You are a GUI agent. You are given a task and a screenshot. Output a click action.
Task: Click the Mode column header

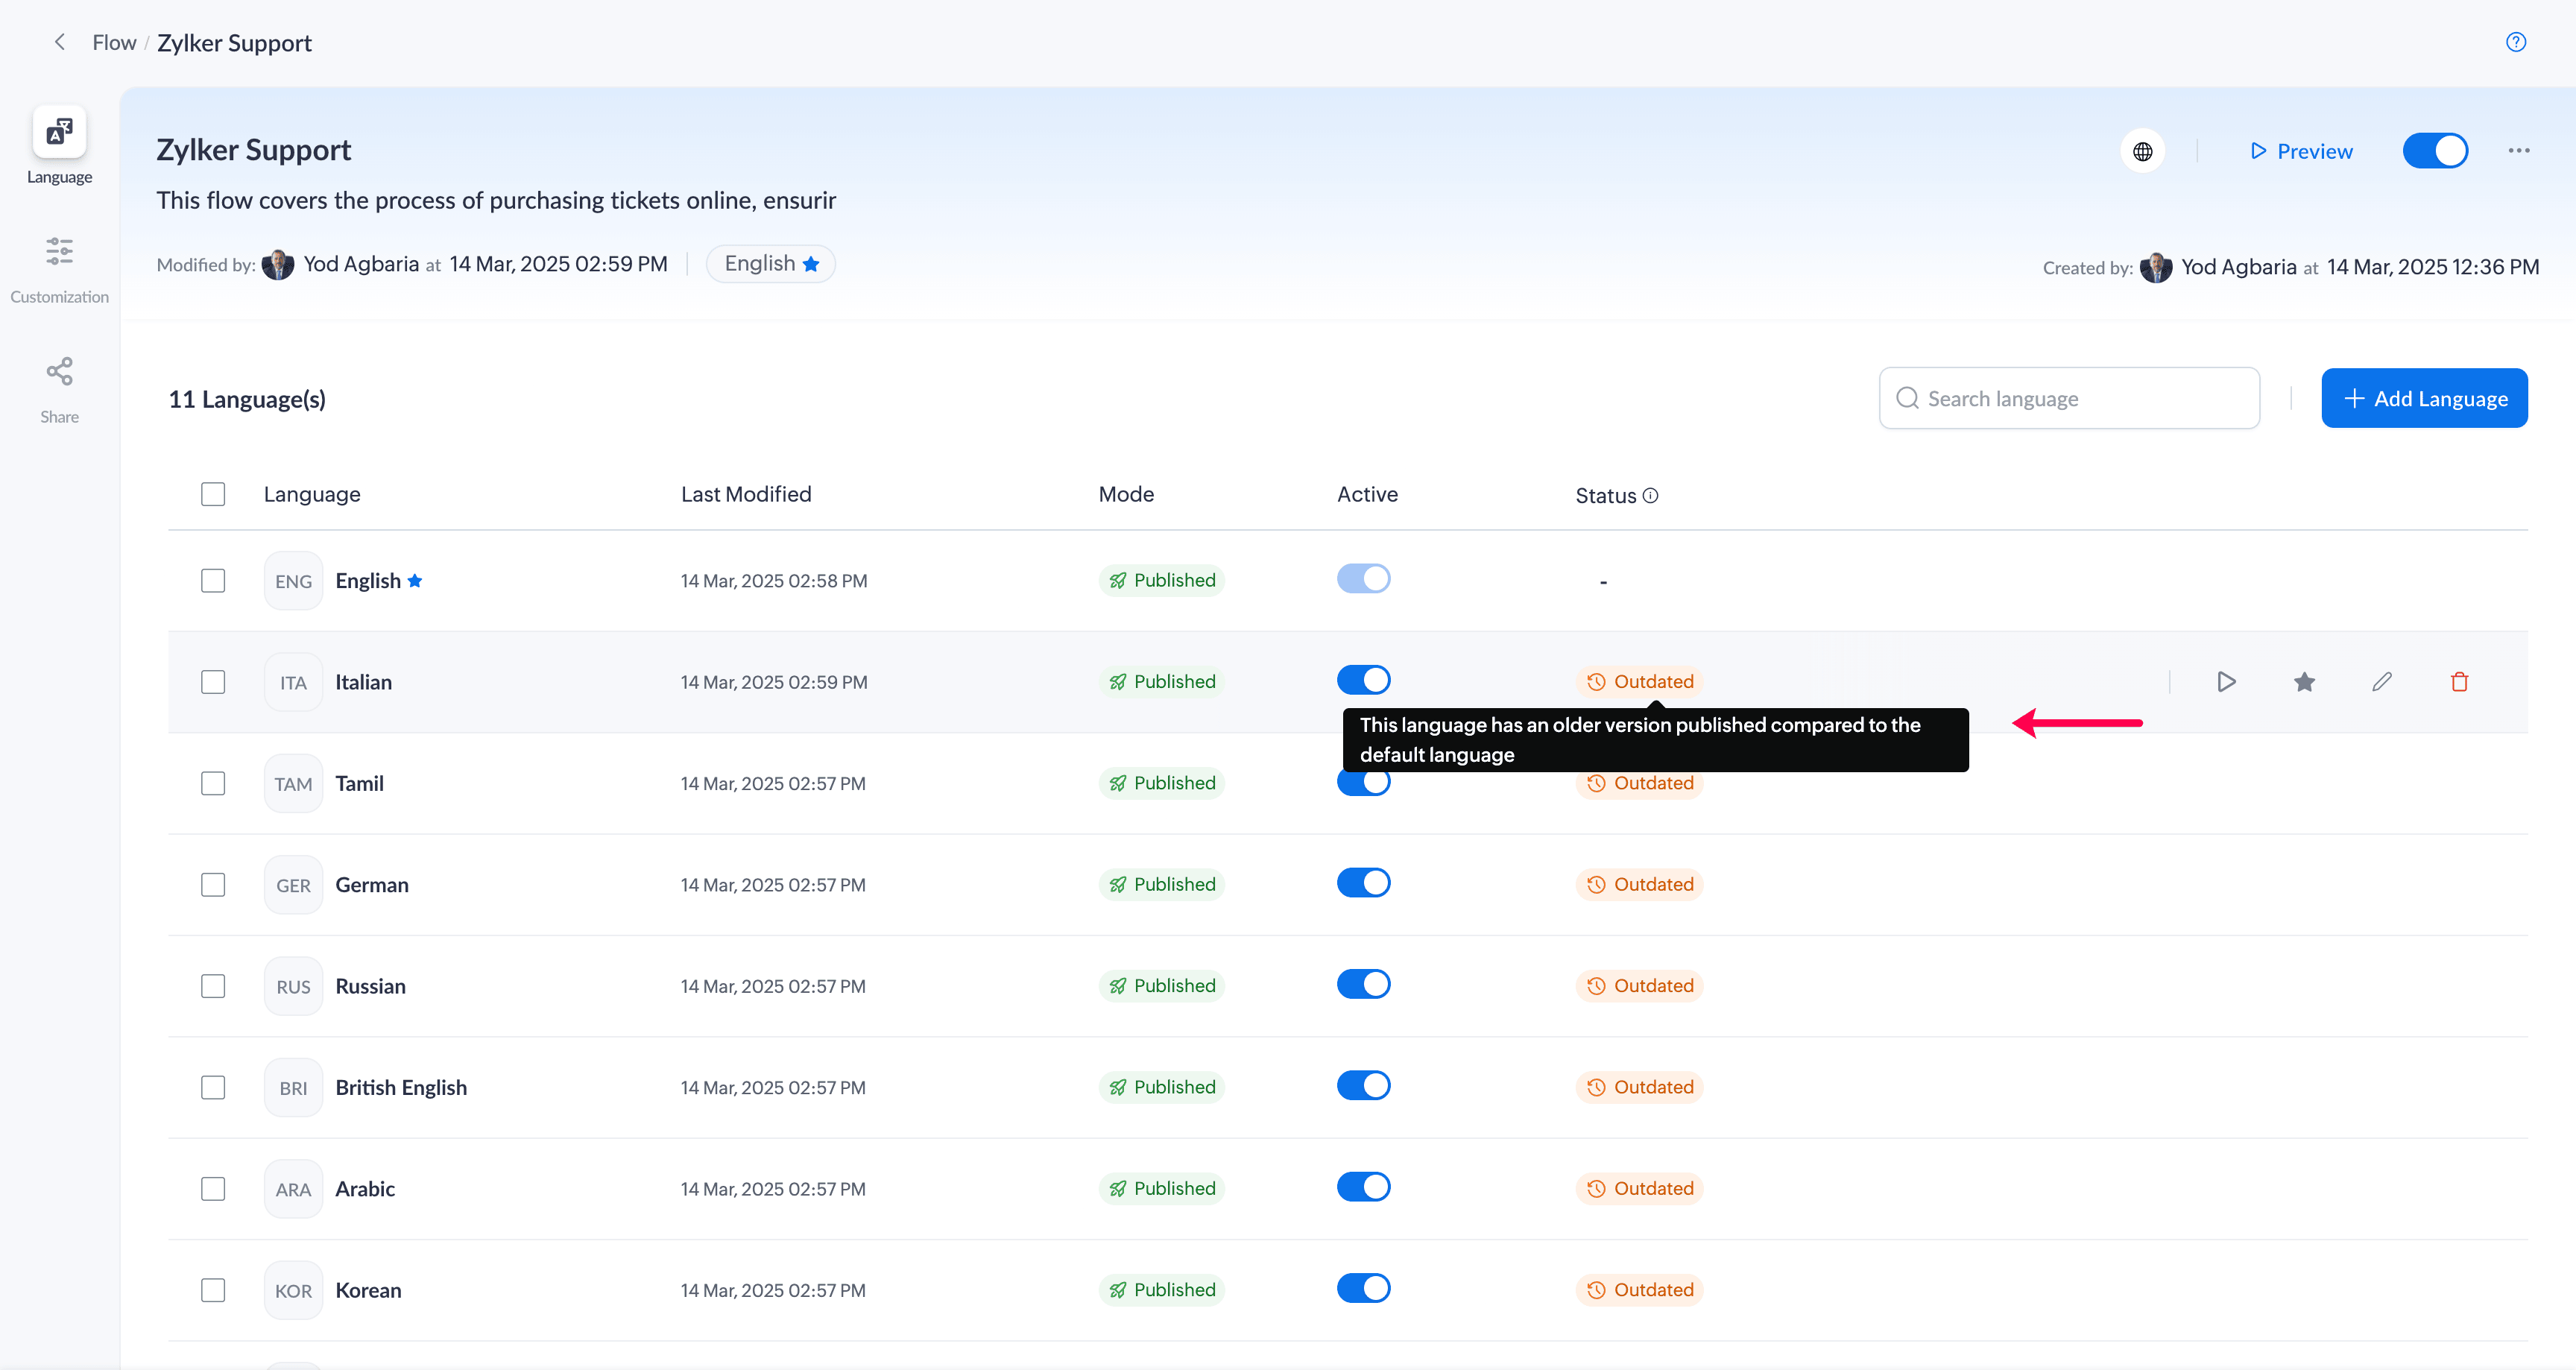pyautogui.click(x=1126, y=494)
